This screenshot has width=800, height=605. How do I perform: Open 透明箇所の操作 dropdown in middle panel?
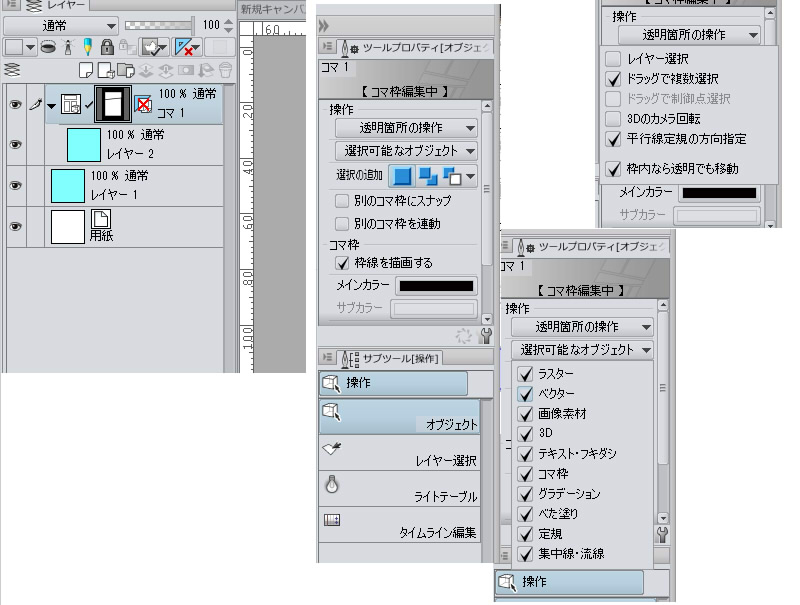click(406, 128)
